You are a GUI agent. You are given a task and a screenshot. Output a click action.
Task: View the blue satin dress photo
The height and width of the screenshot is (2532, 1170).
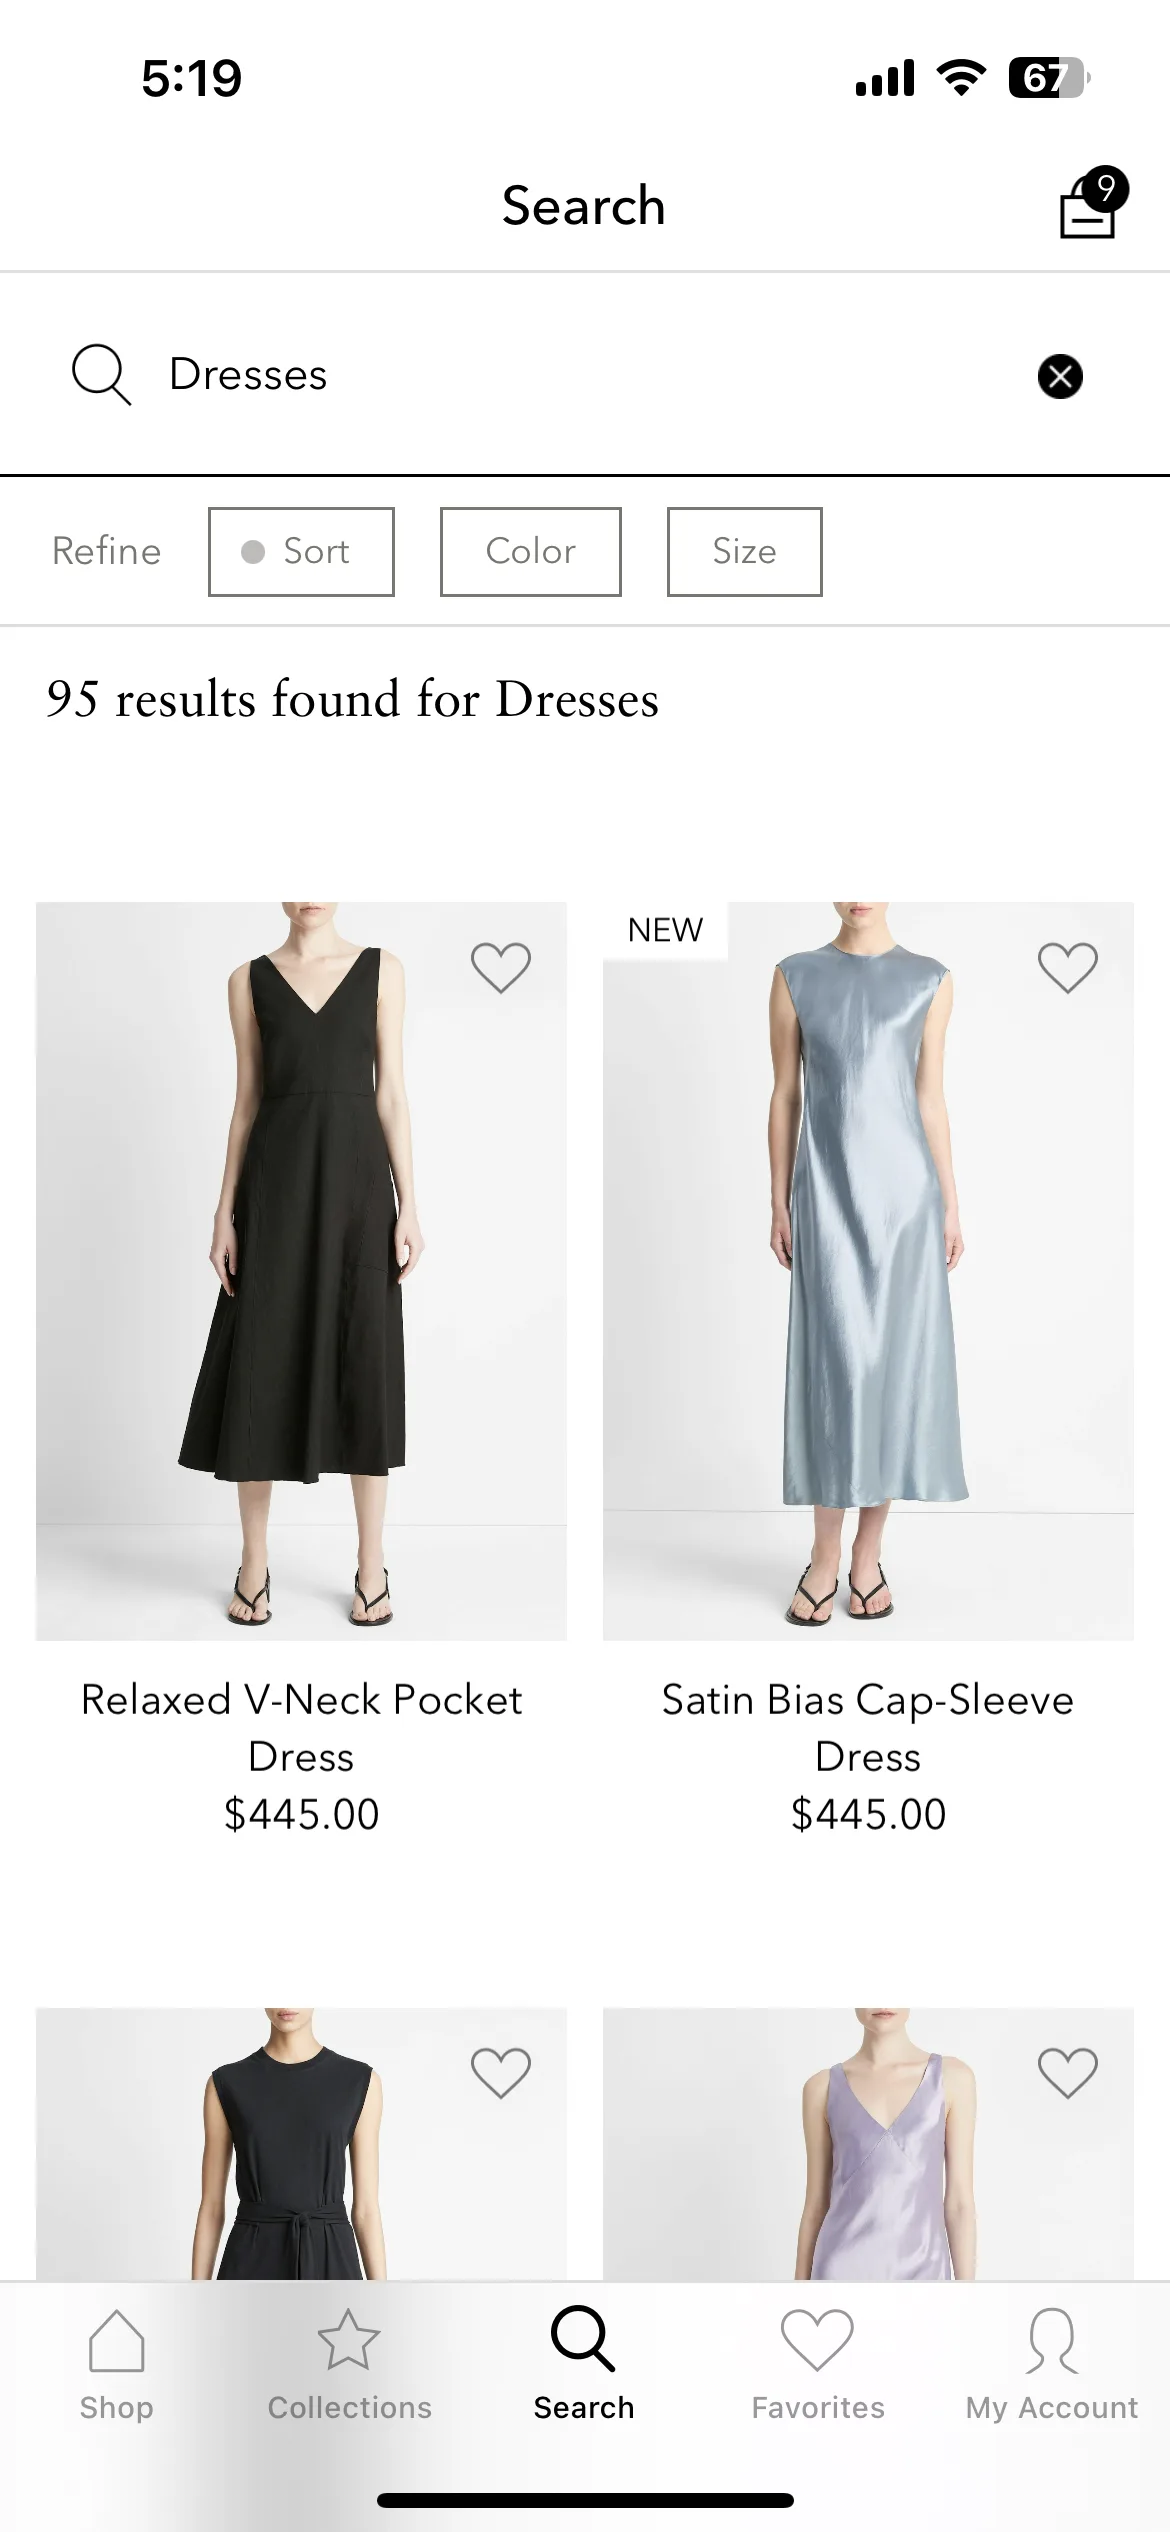[x=868, y=1271]
